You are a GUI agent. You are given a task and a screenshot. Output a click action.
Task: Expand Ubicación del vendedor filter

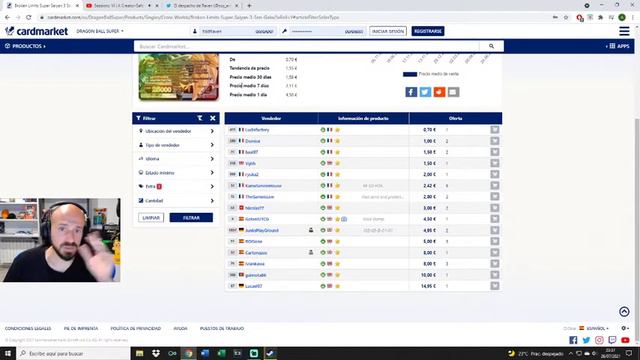coord(176,131)
